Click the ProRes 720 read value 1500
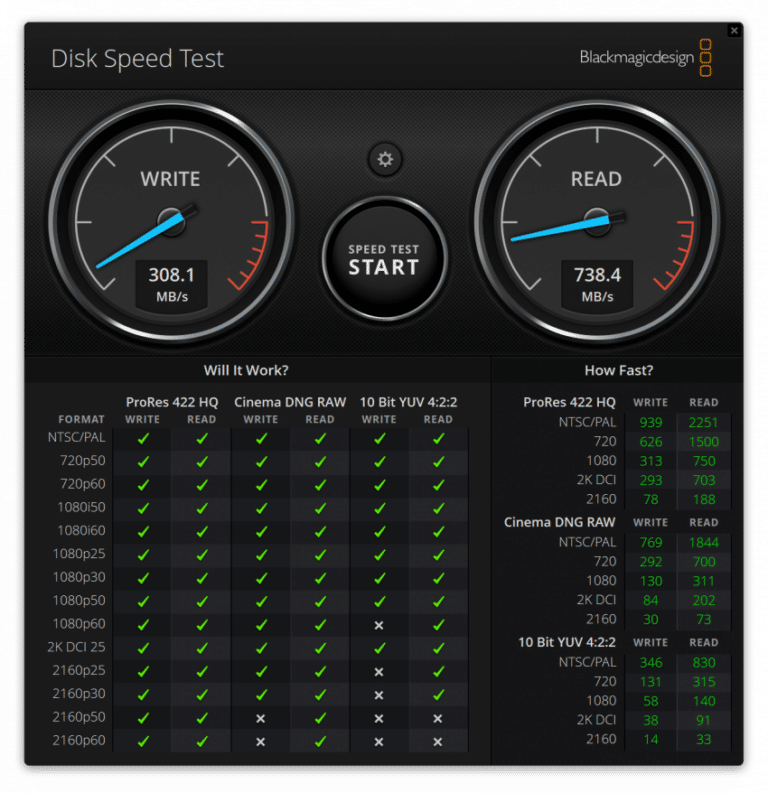 pos(703,442)
